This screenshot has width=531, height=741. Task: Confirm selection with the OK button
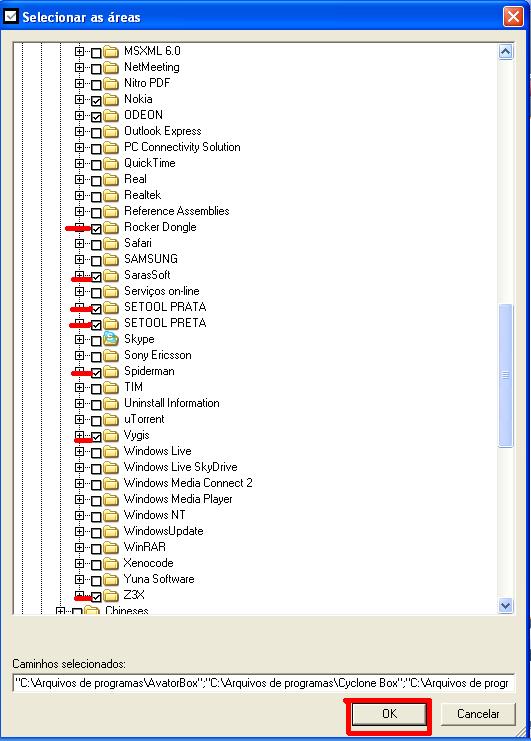(389, 714)
